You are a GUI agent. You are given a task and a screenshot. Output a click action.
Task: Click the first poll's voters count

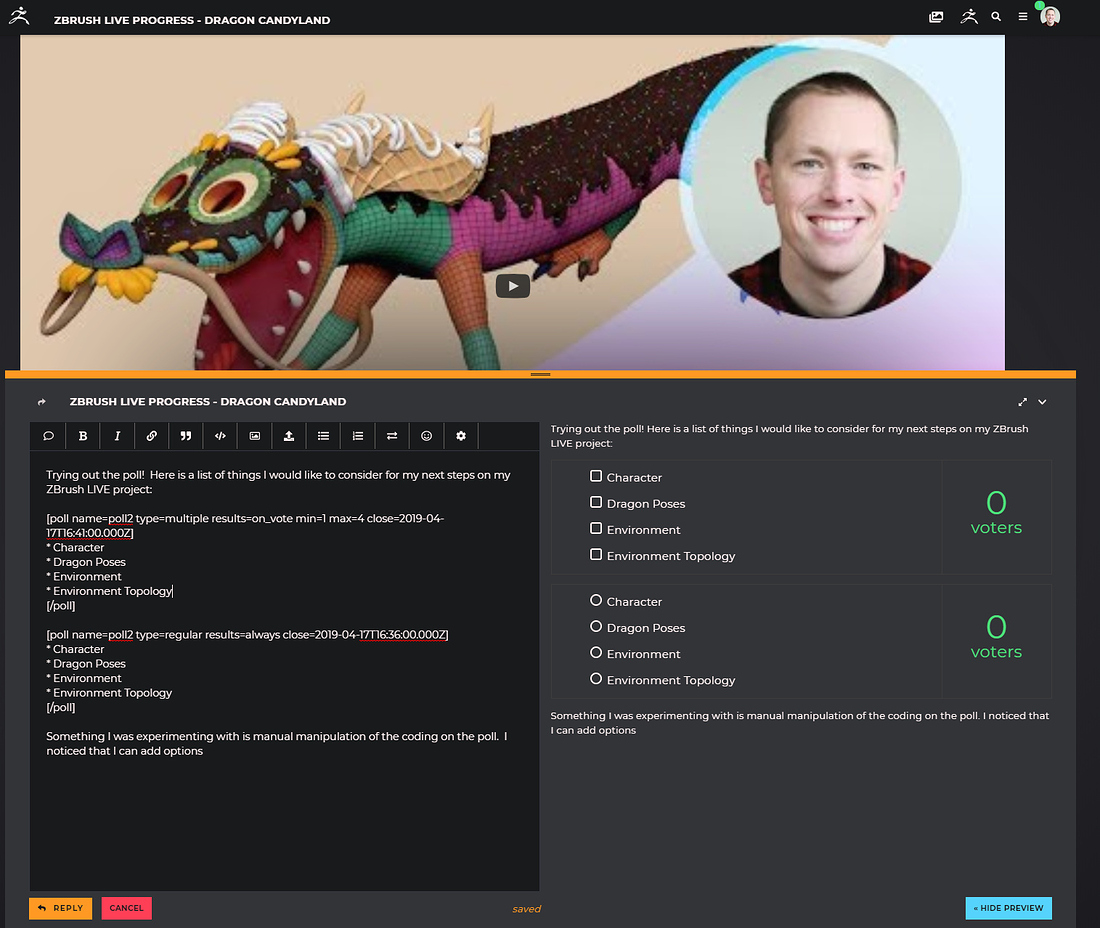pyautogui.click(x=996, y=514)
